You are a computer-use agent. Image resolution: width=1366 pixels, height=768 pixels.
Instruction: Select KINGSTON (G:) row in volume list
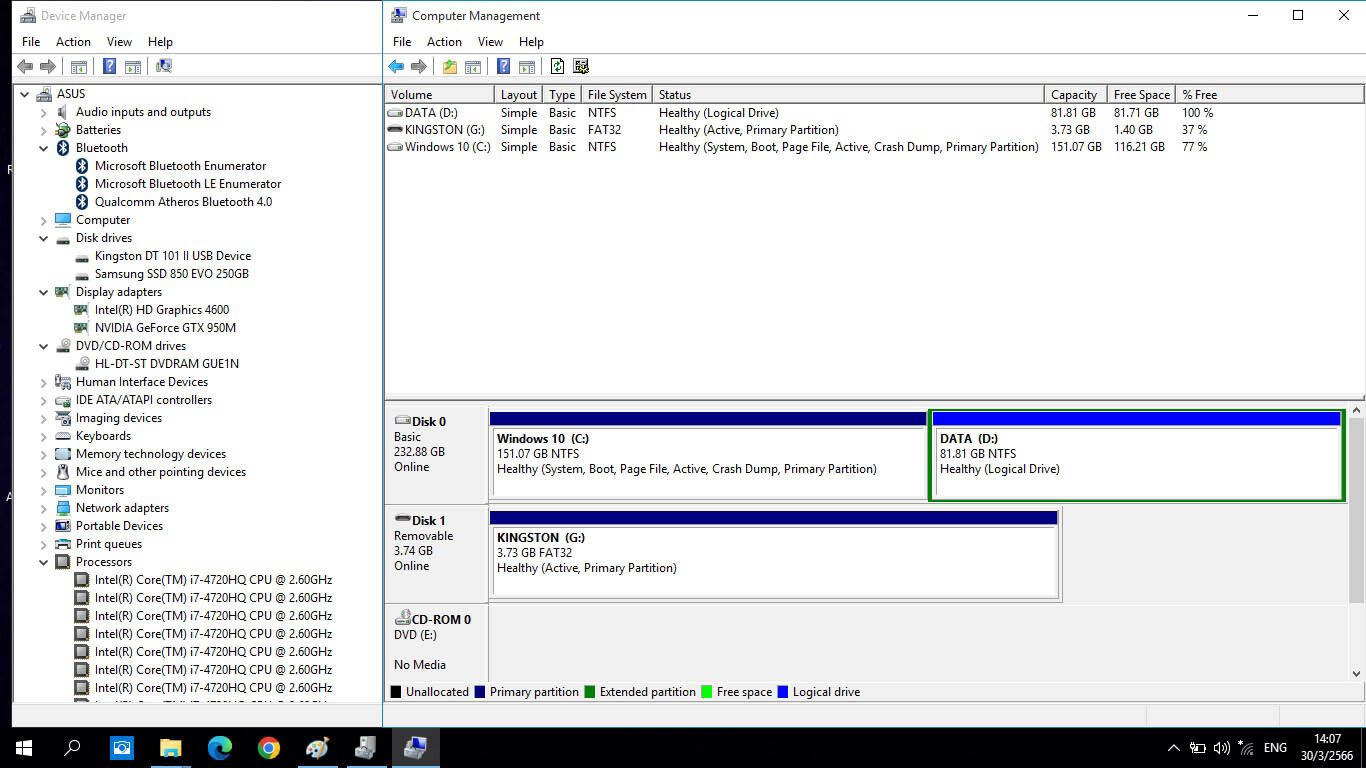pos(874,130)
